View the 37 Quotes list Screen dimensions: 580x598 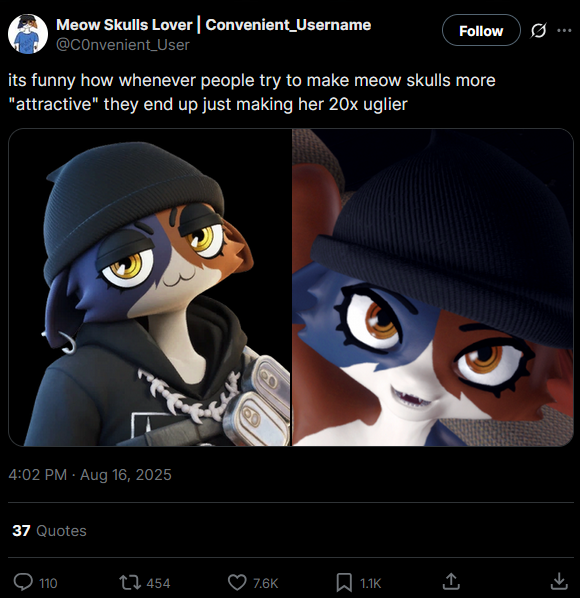click(x=50, y=530)
